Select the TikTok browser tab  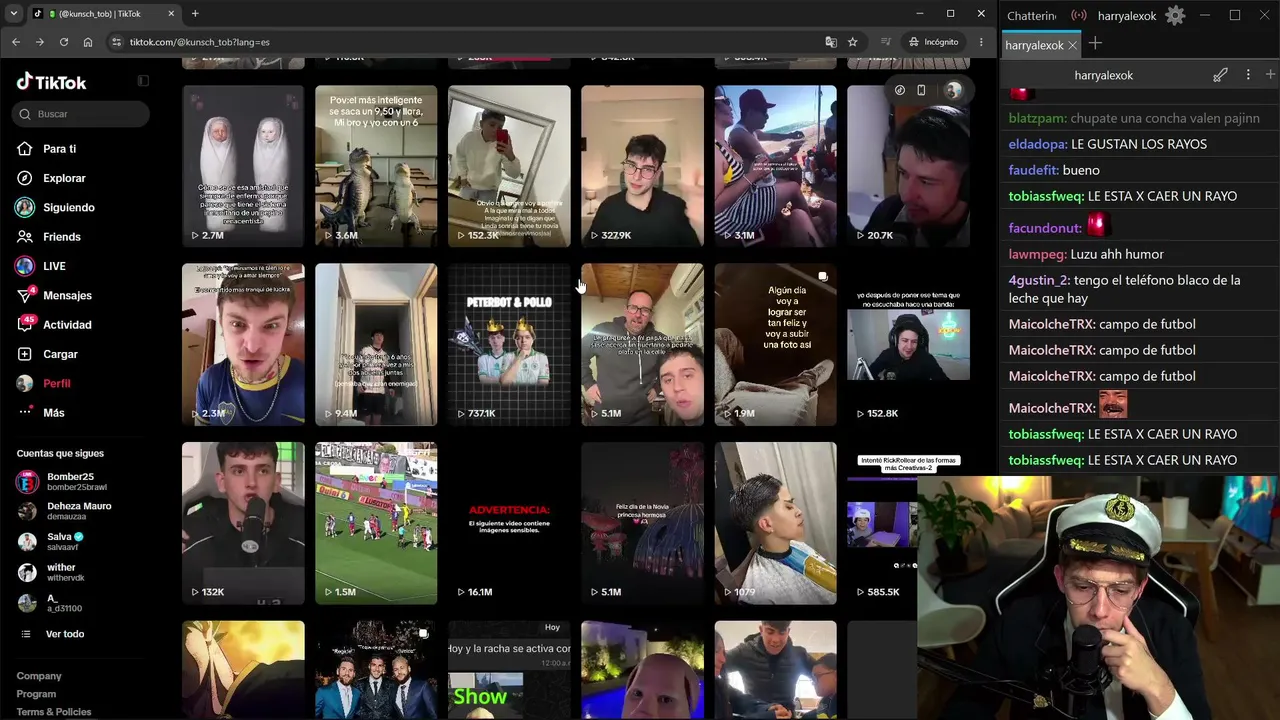(x=104, y=14)
